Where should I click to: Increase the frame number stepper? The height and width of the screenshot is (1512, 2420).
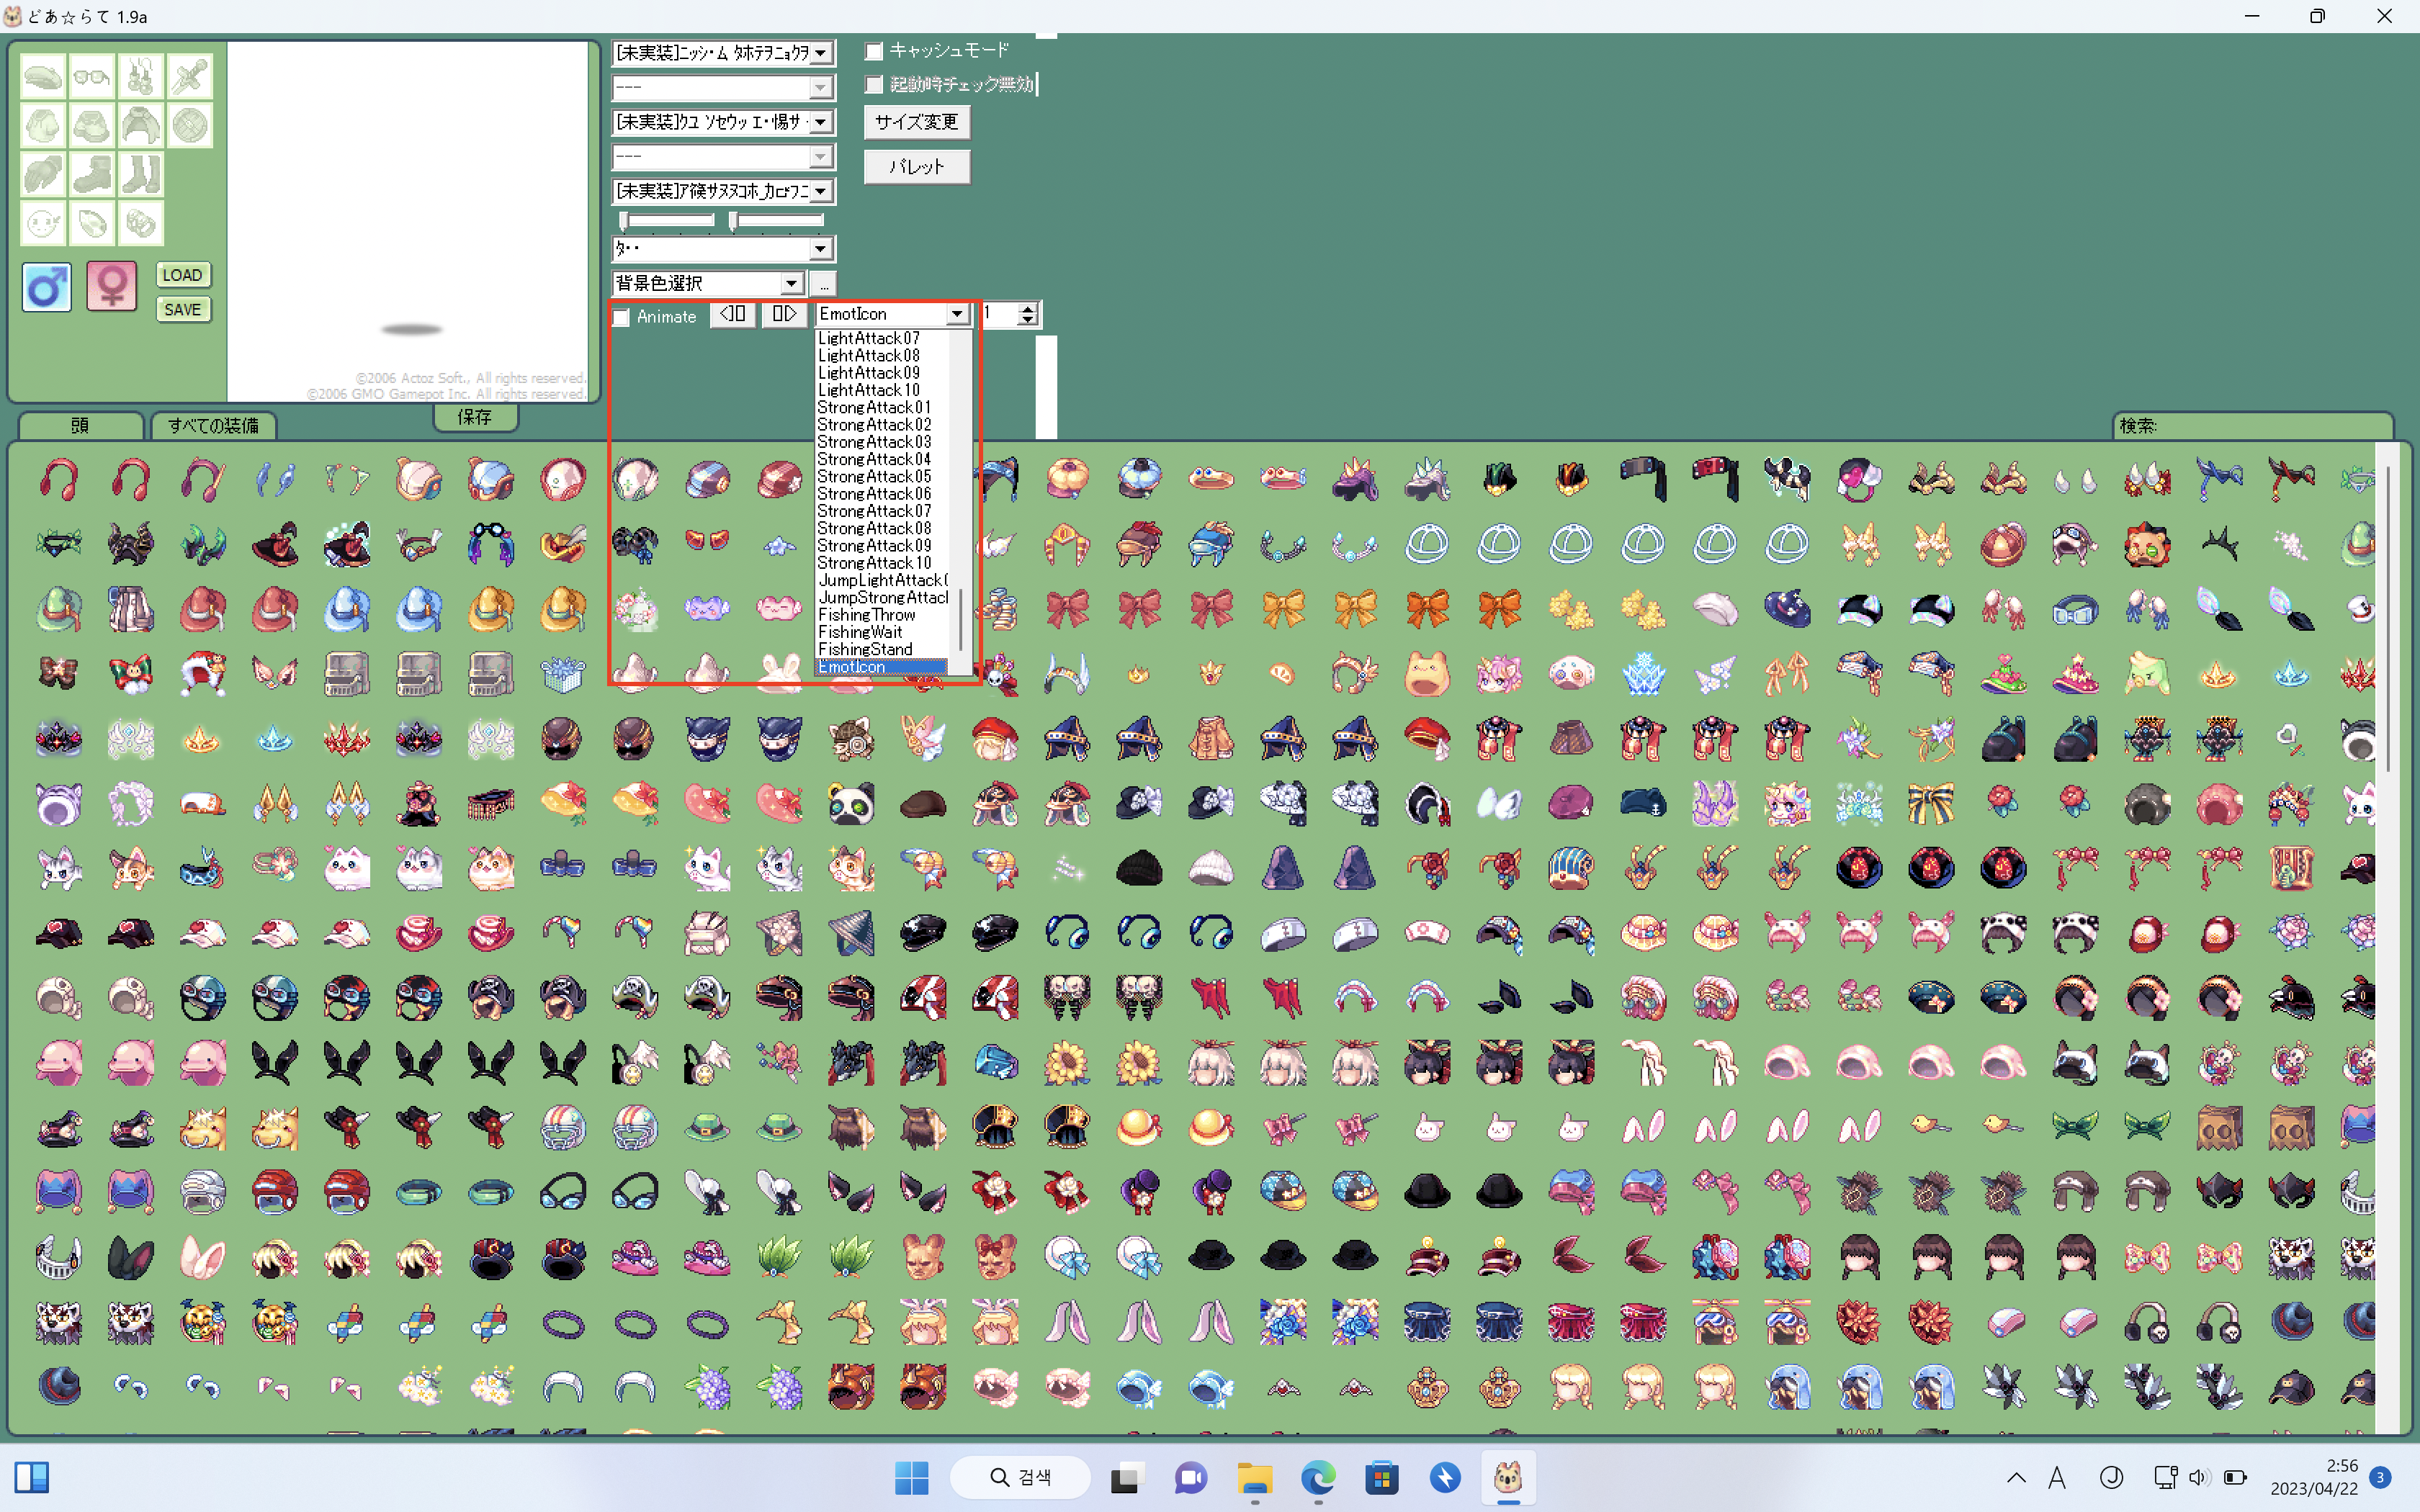[x=1028, y=308]
